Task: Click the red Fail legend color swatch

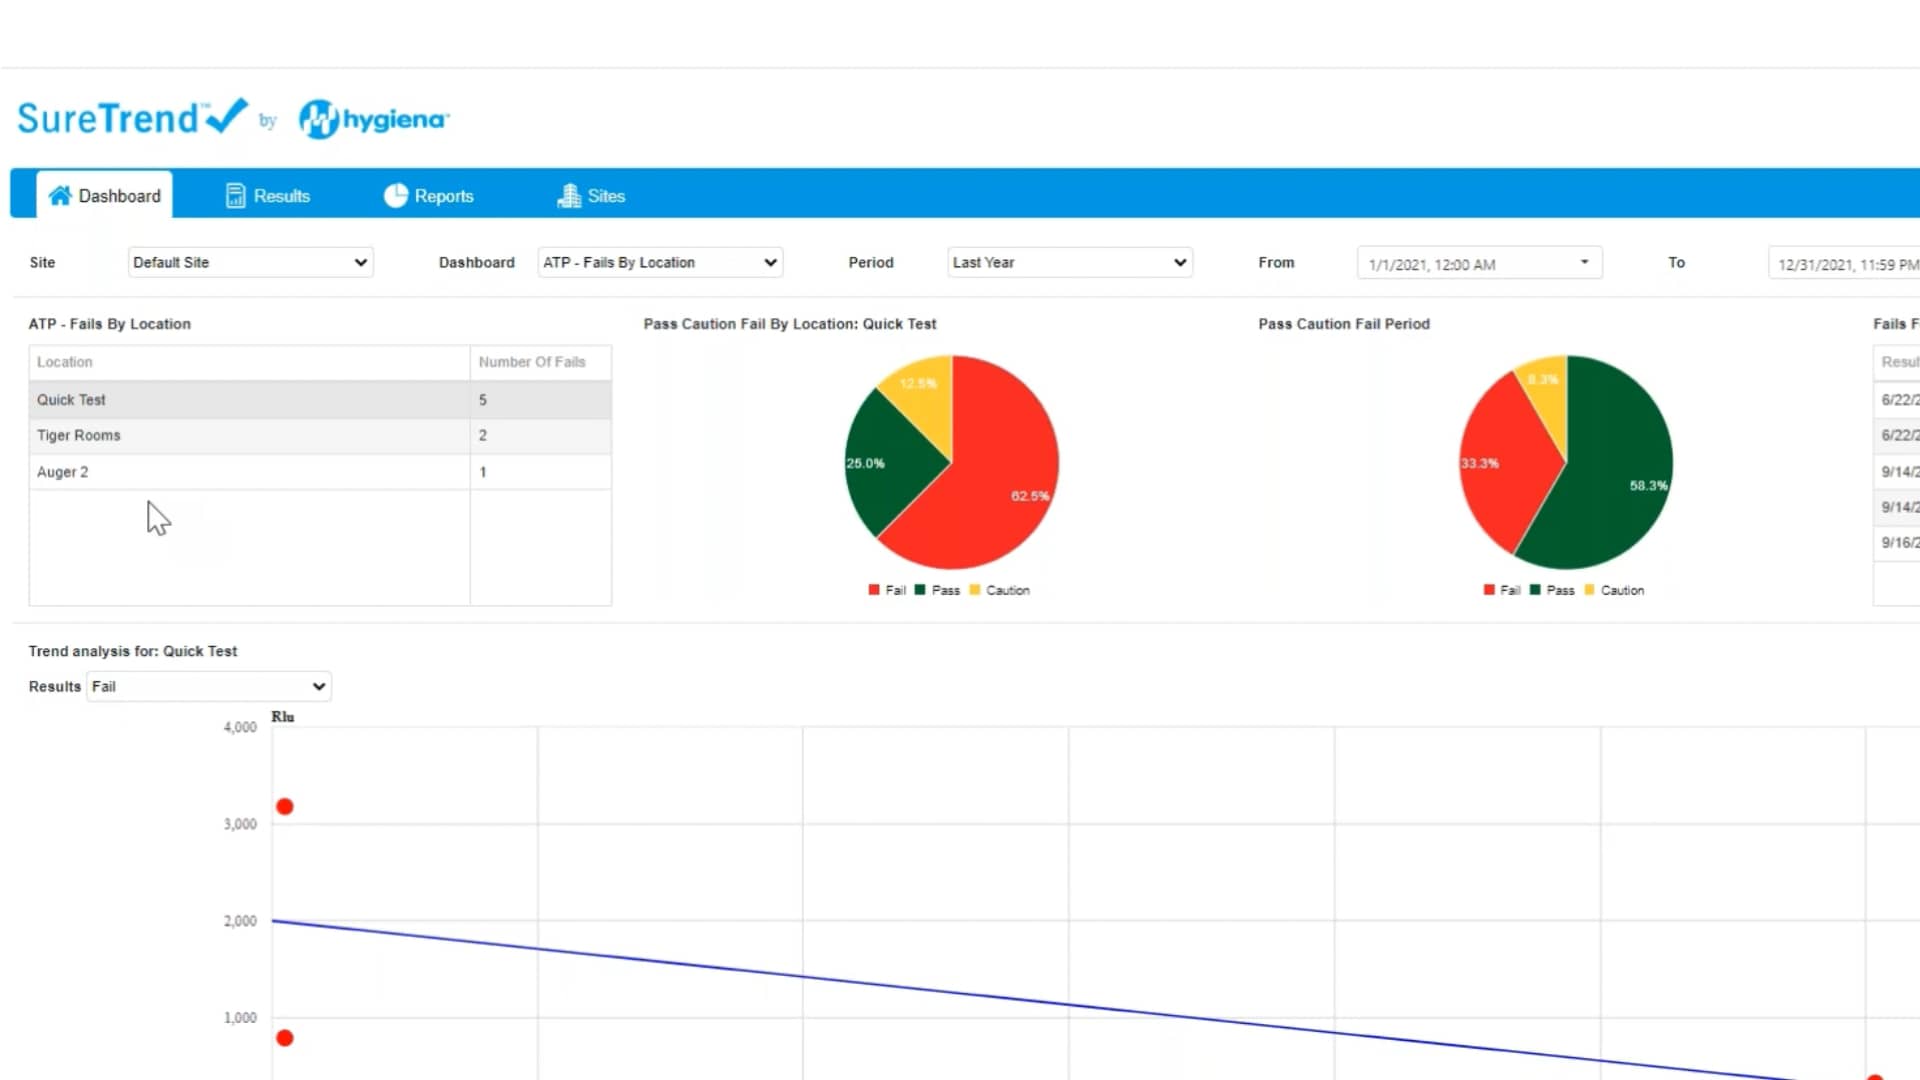Action: 872,590
